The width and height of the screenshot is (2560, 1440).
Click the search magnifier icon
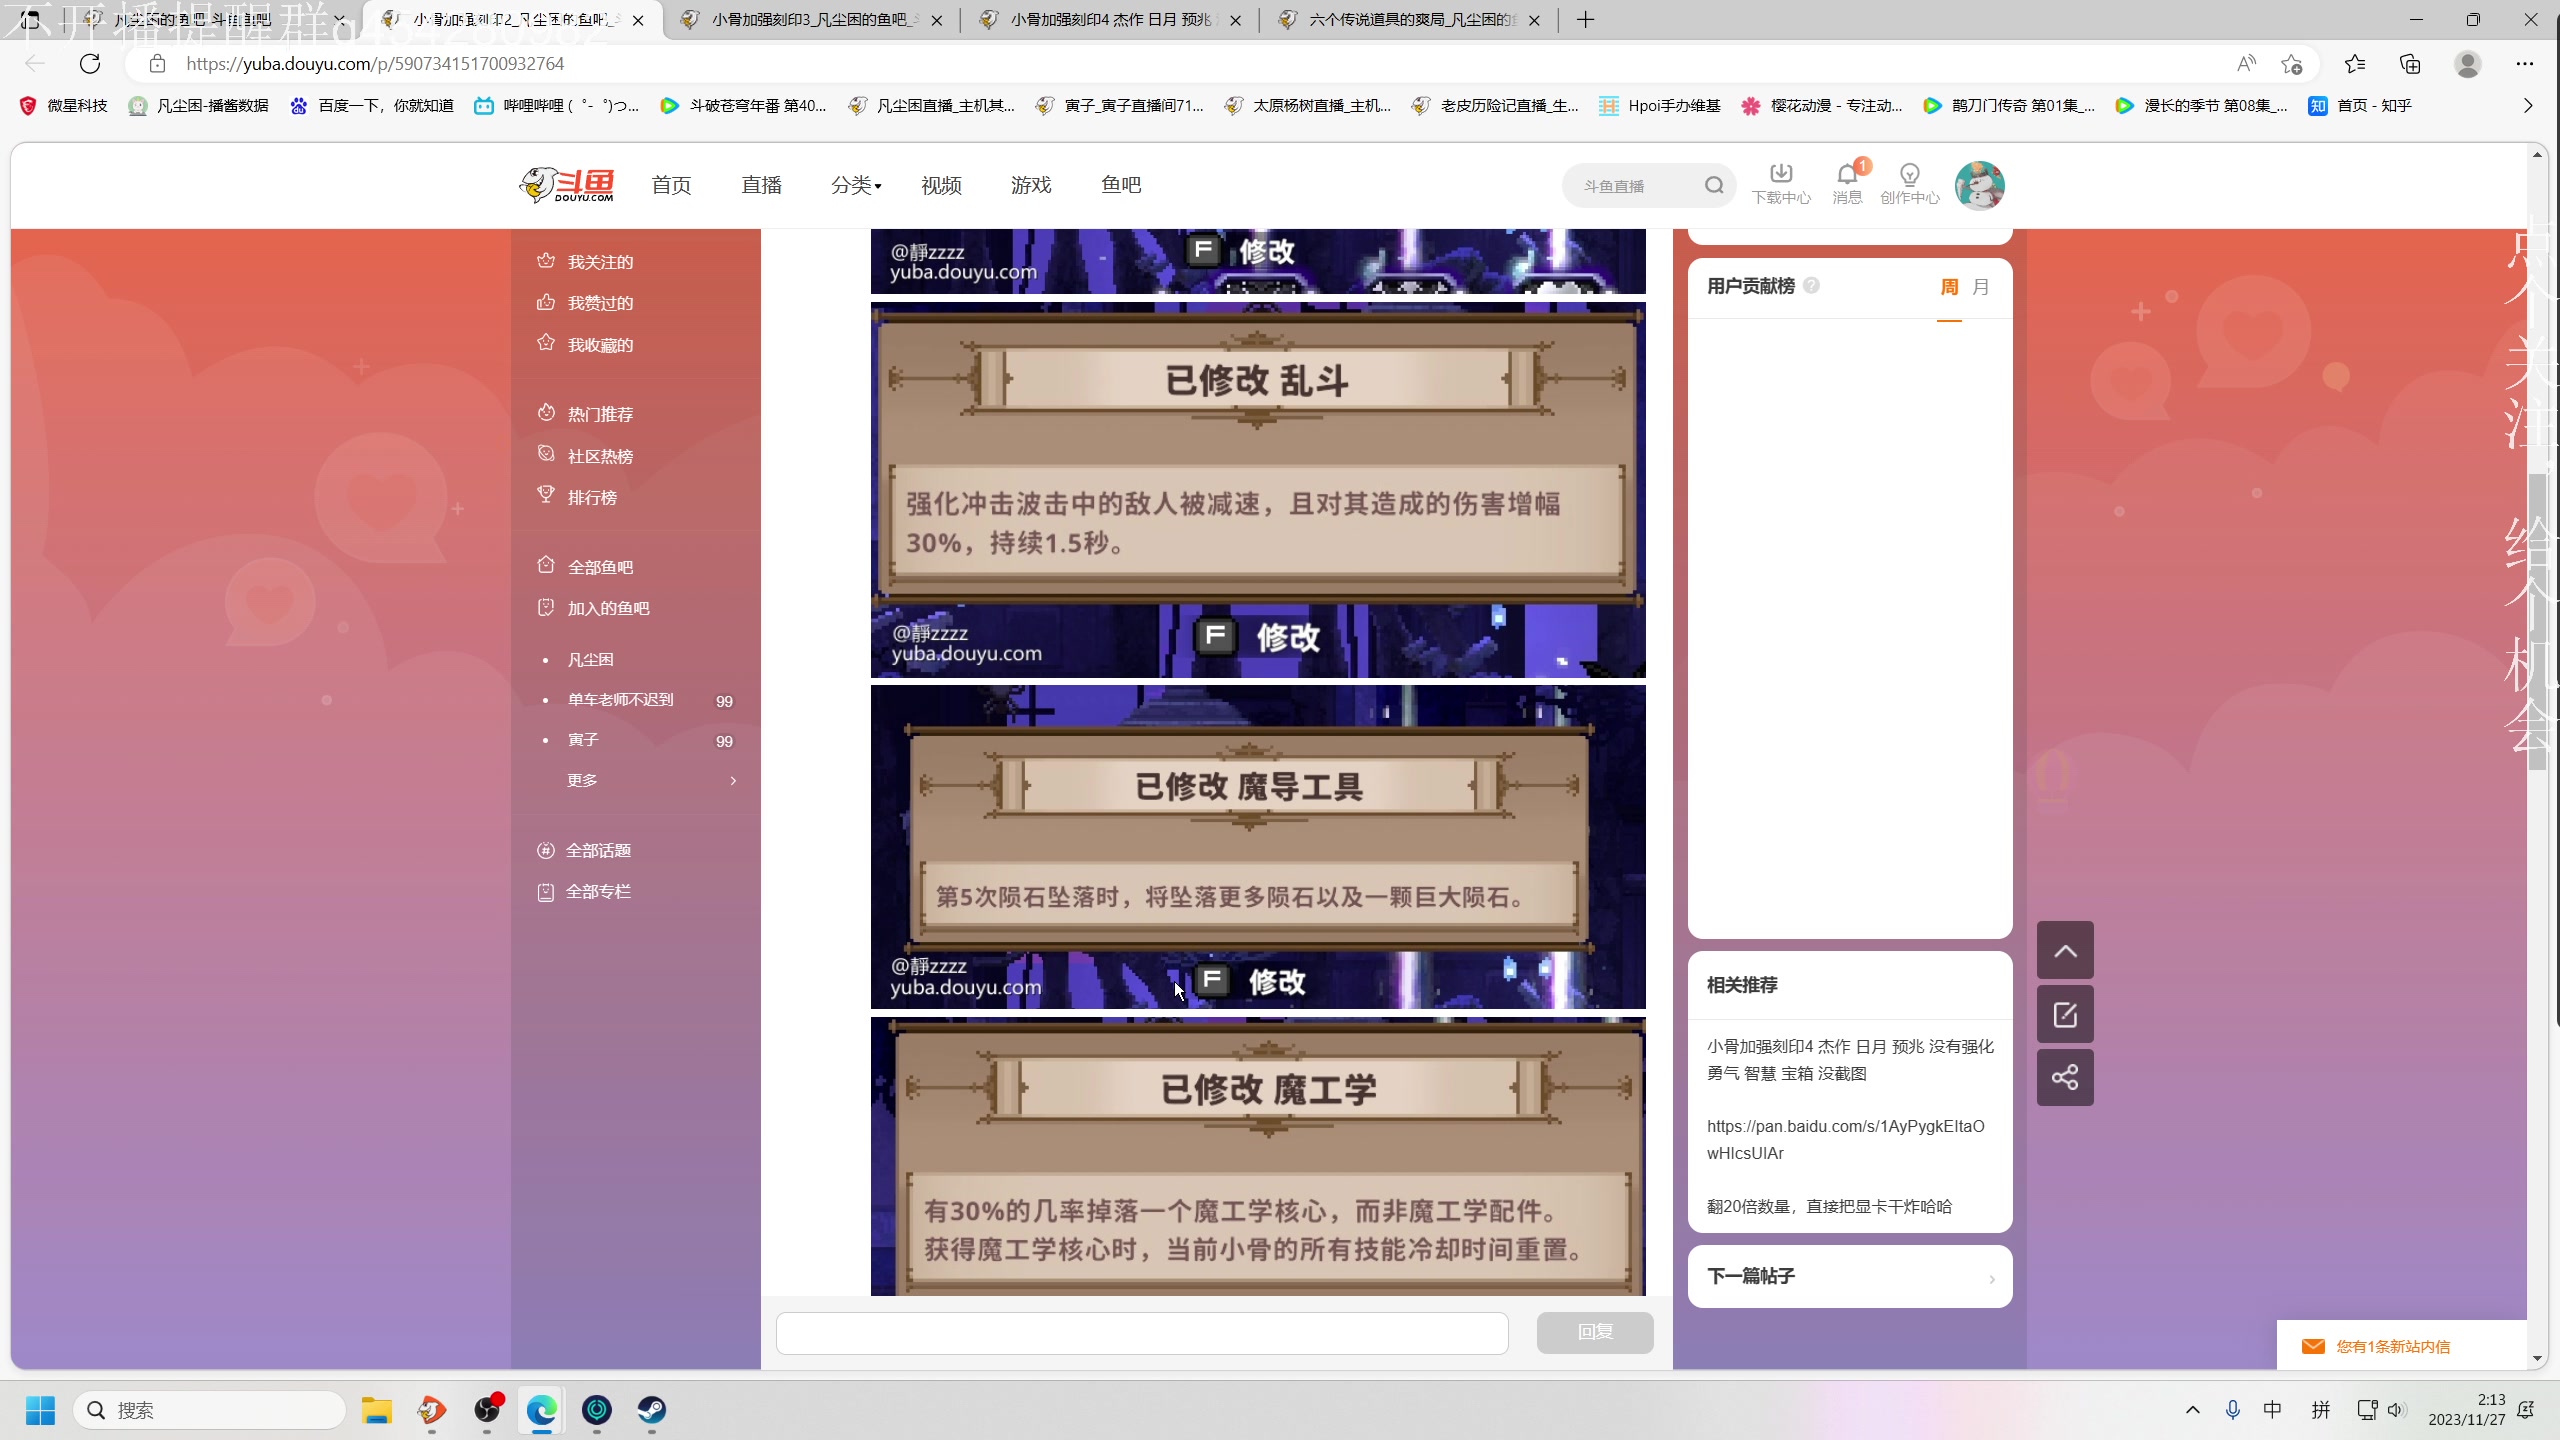(x=1714, y=185)
